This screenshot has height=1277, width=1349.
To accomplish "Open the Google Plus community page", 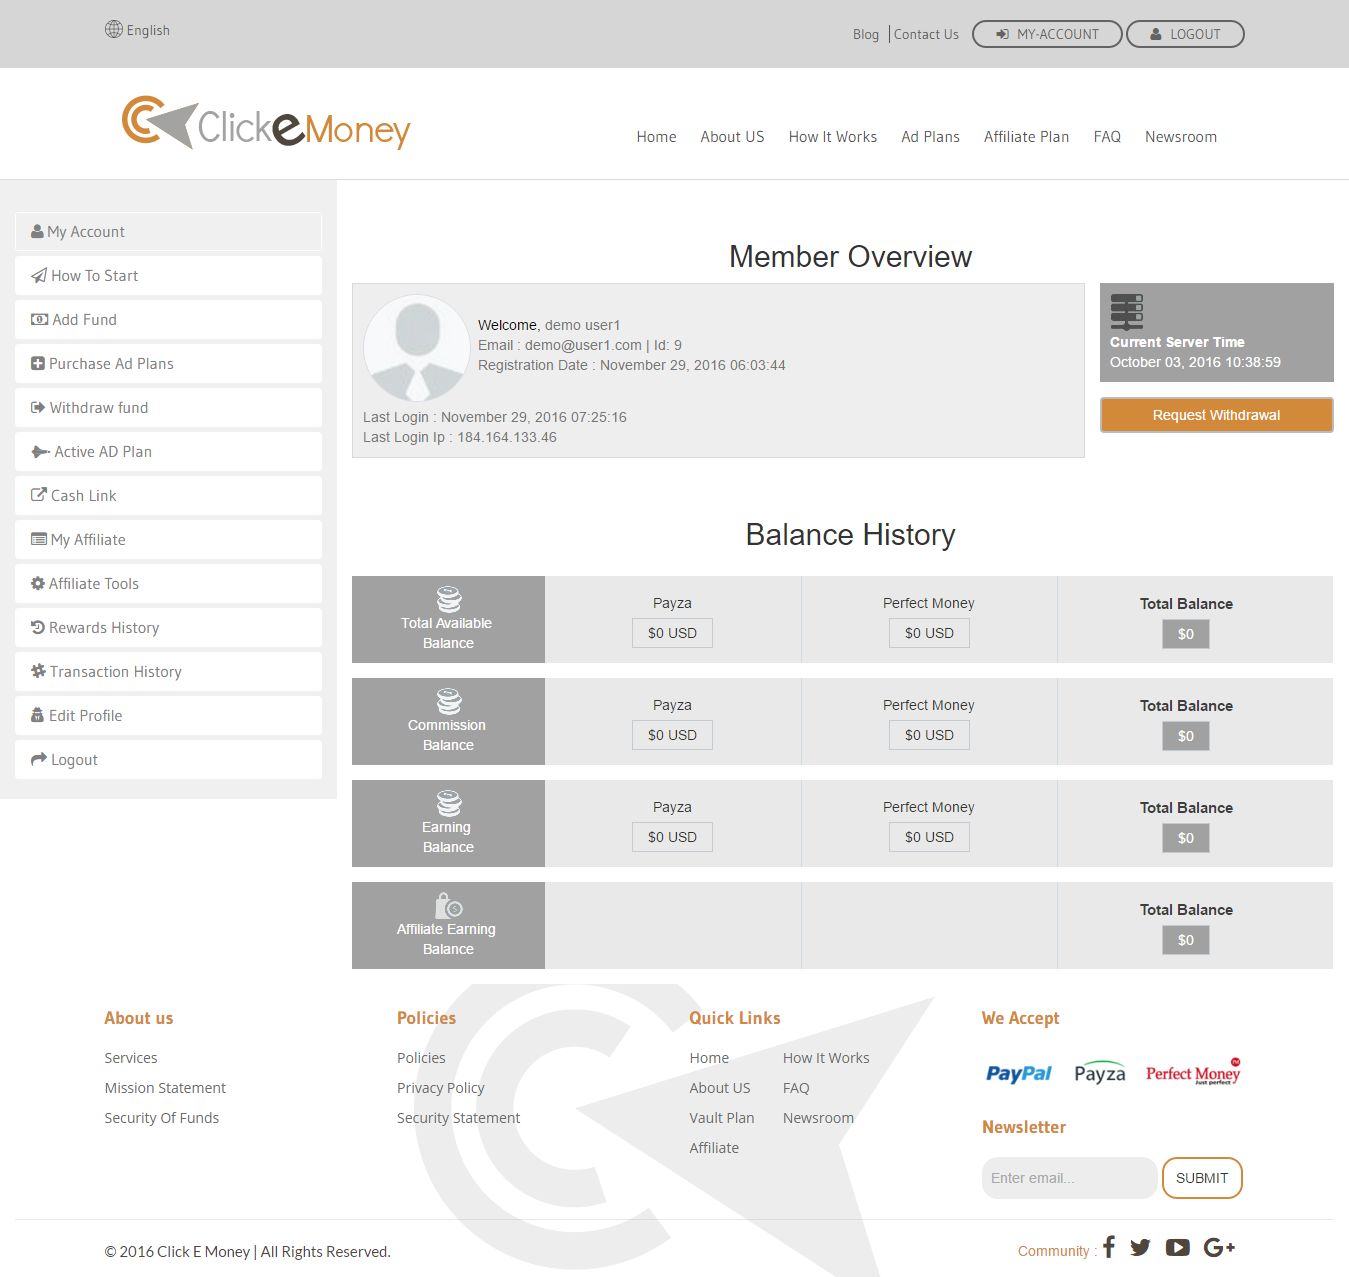I will pyautogui.click(x=1220, y=1248).
